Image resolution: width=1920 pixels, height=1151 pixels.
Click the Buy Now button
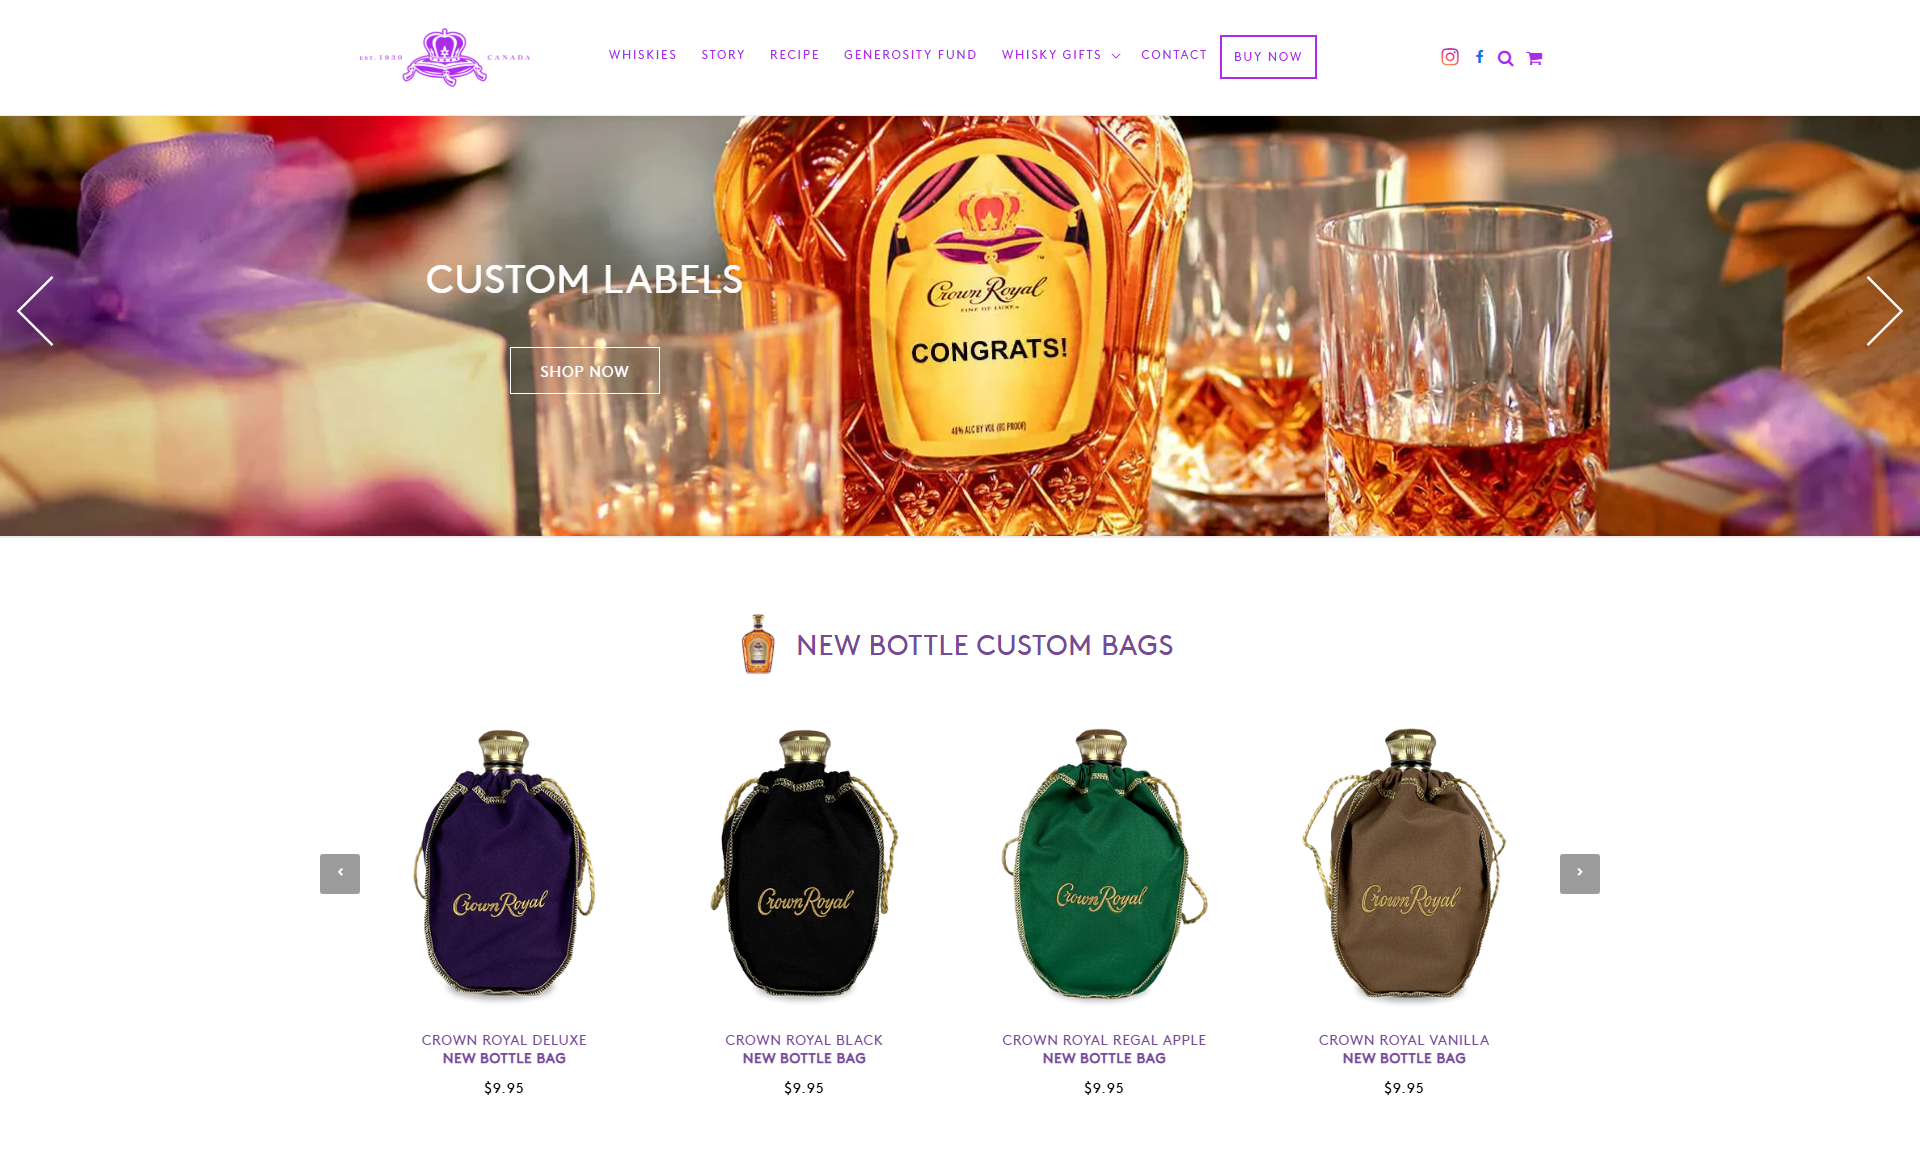click(x=1268, y=57)
